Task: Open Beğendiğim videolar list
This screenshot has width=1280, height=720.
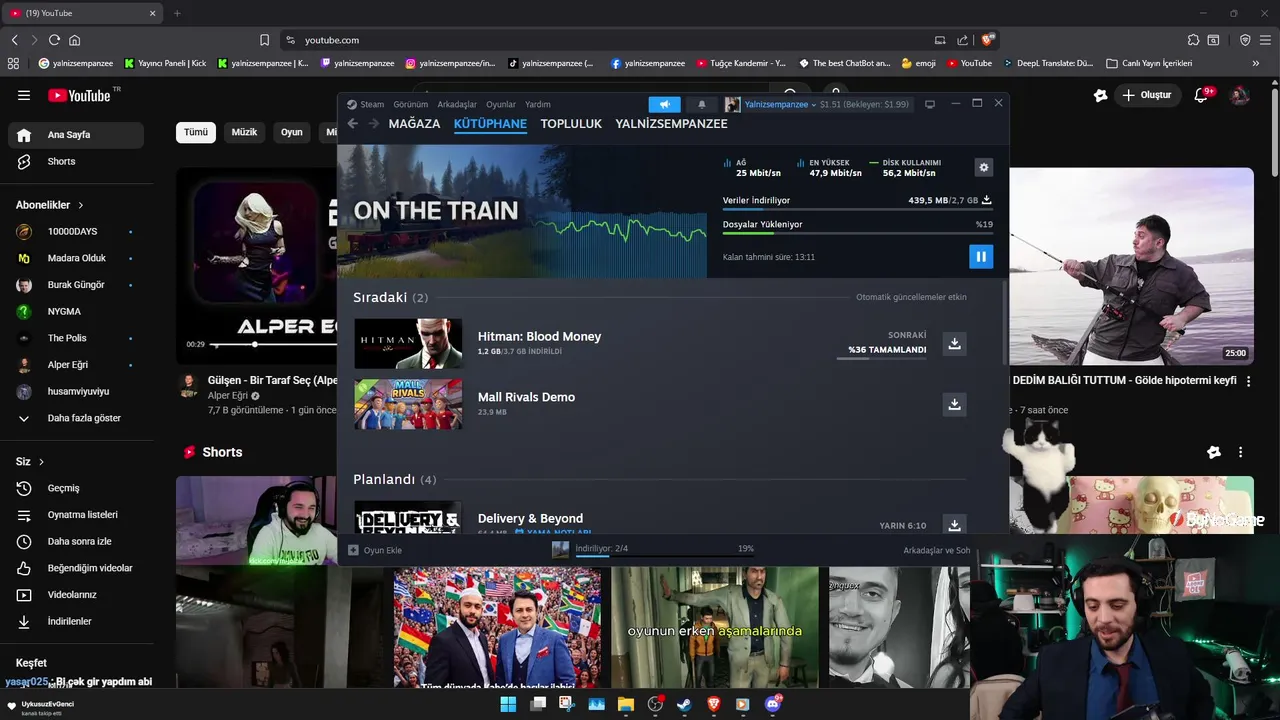Action: (76, 568)
